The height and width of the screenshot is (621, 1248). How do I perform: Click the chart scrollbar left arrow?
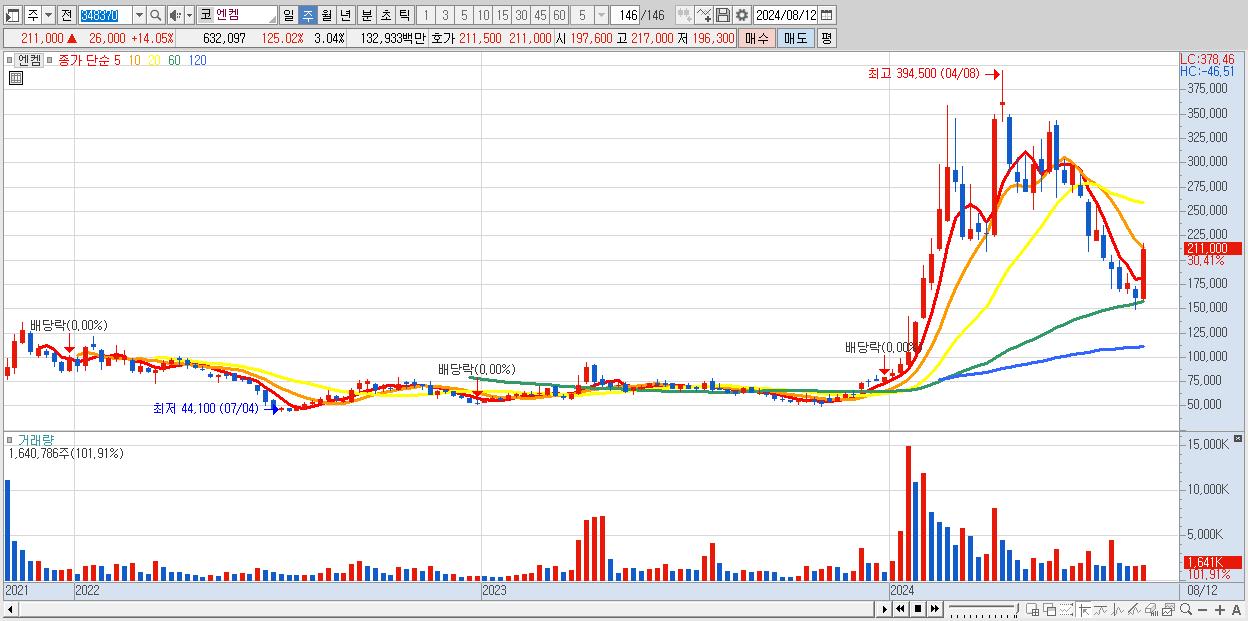tap(10, 609)
